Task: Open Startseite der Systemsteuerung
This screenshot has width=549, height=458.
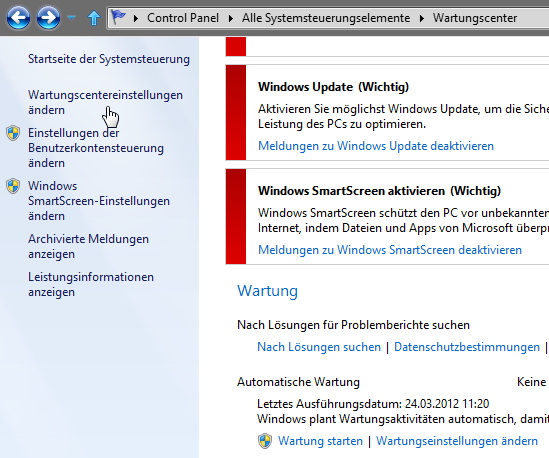Action: pyautogui.click(x=109, y=59)
